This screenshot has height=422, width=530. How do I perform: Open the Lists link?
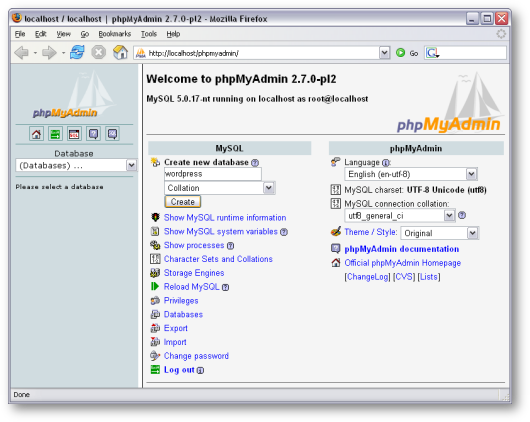click(429, 277)
